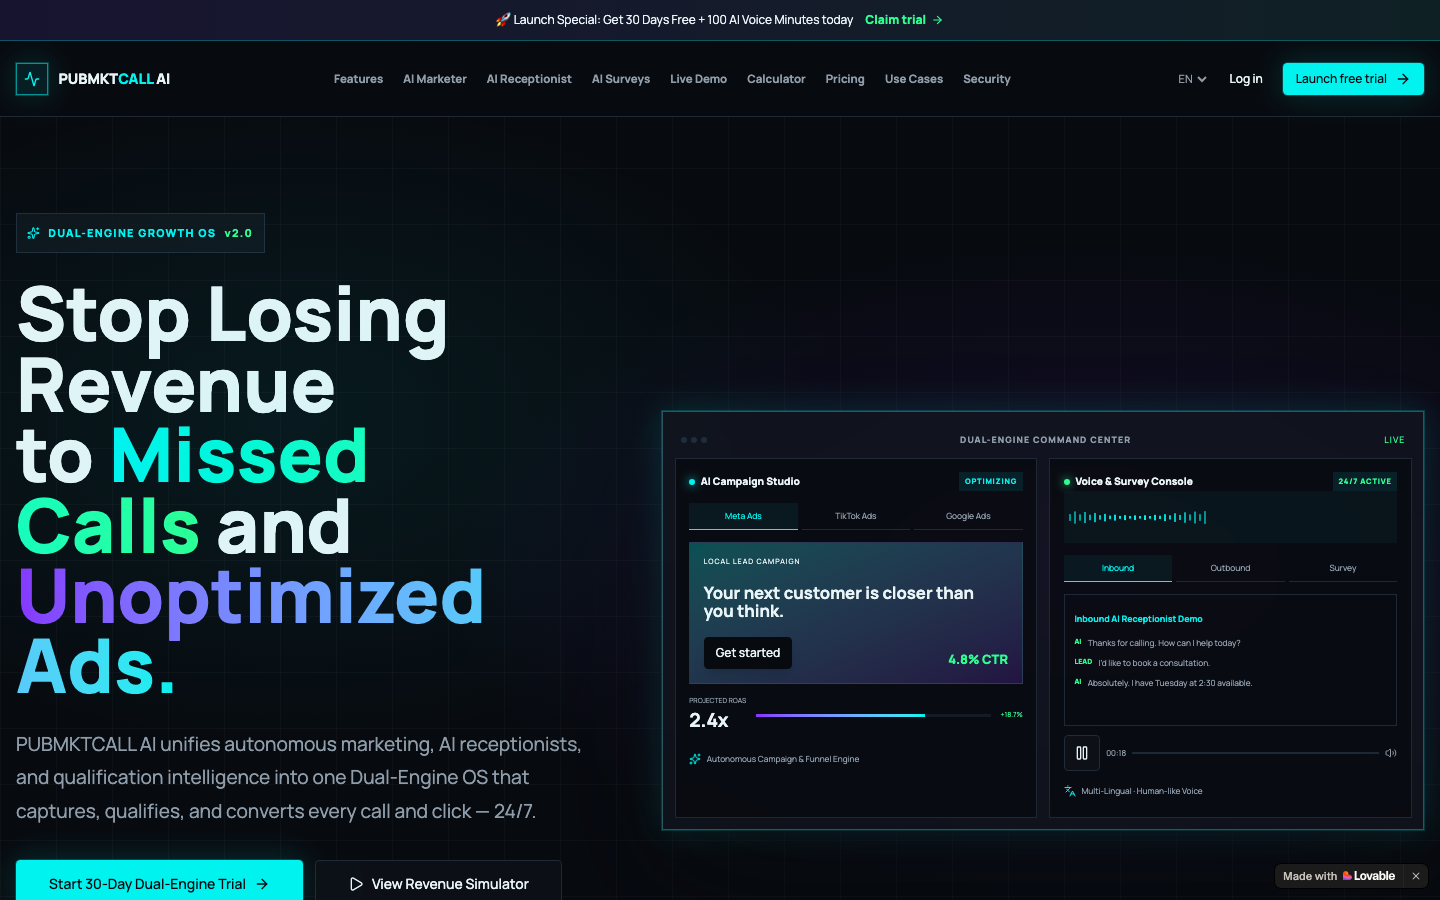
Task: Go to Pricing section
Action: coord(845,79)
